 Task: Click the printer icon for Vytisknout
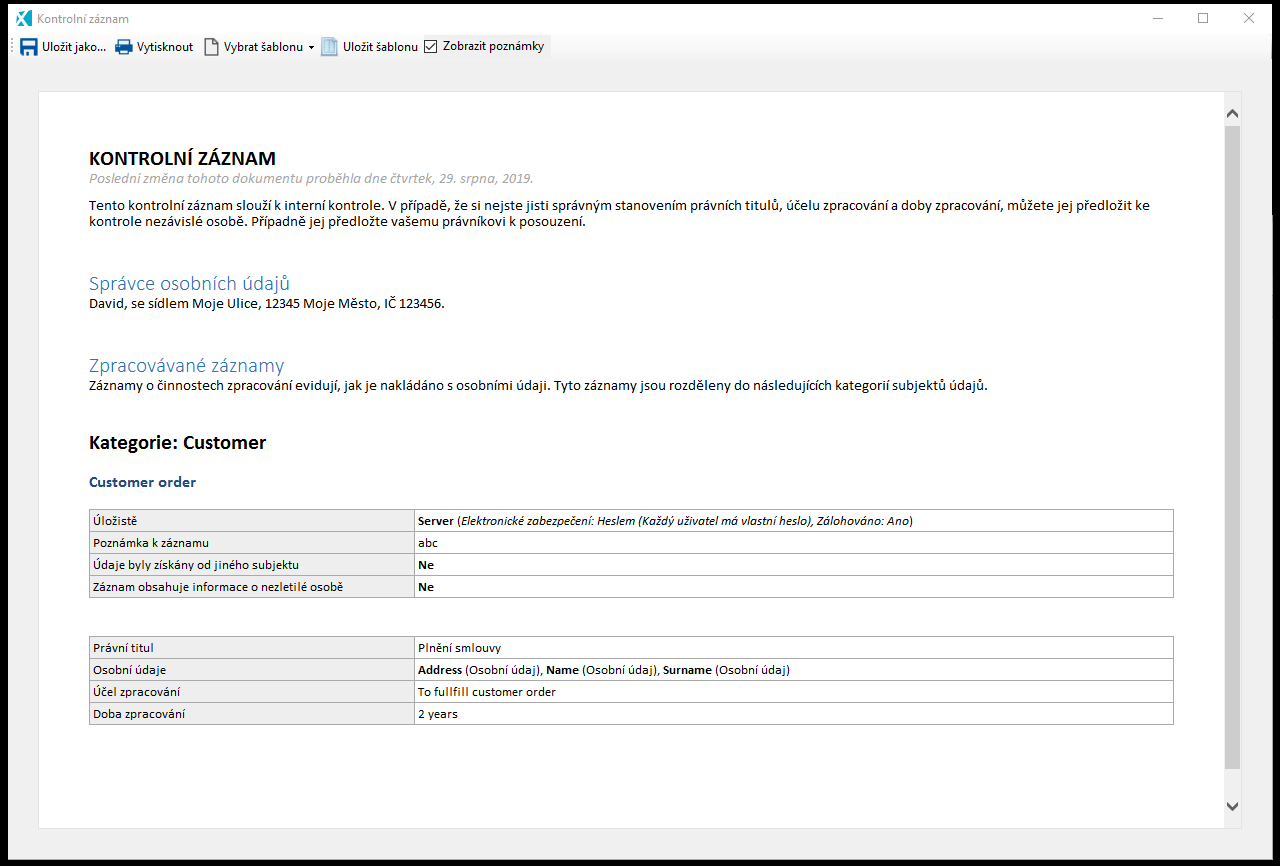click(123, 47)
